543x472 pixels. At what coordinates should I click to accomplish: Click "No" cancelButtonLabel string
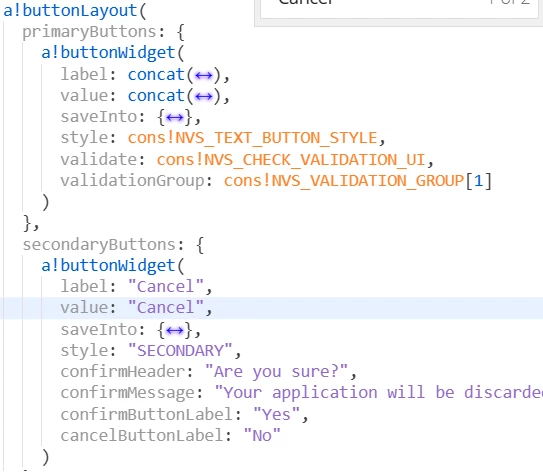click(262, 436)
